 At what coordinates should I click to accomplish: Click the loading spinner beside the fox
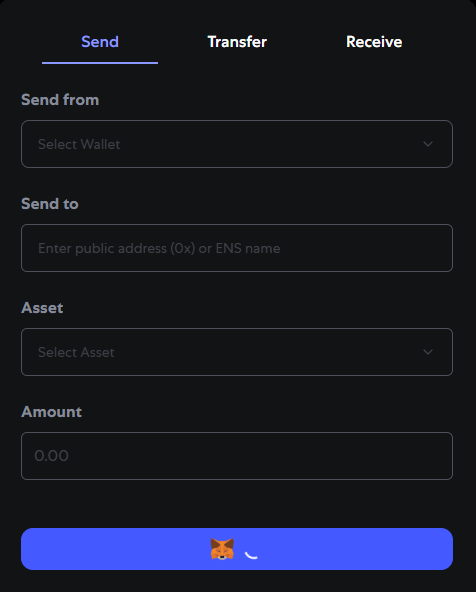[251, 554]
